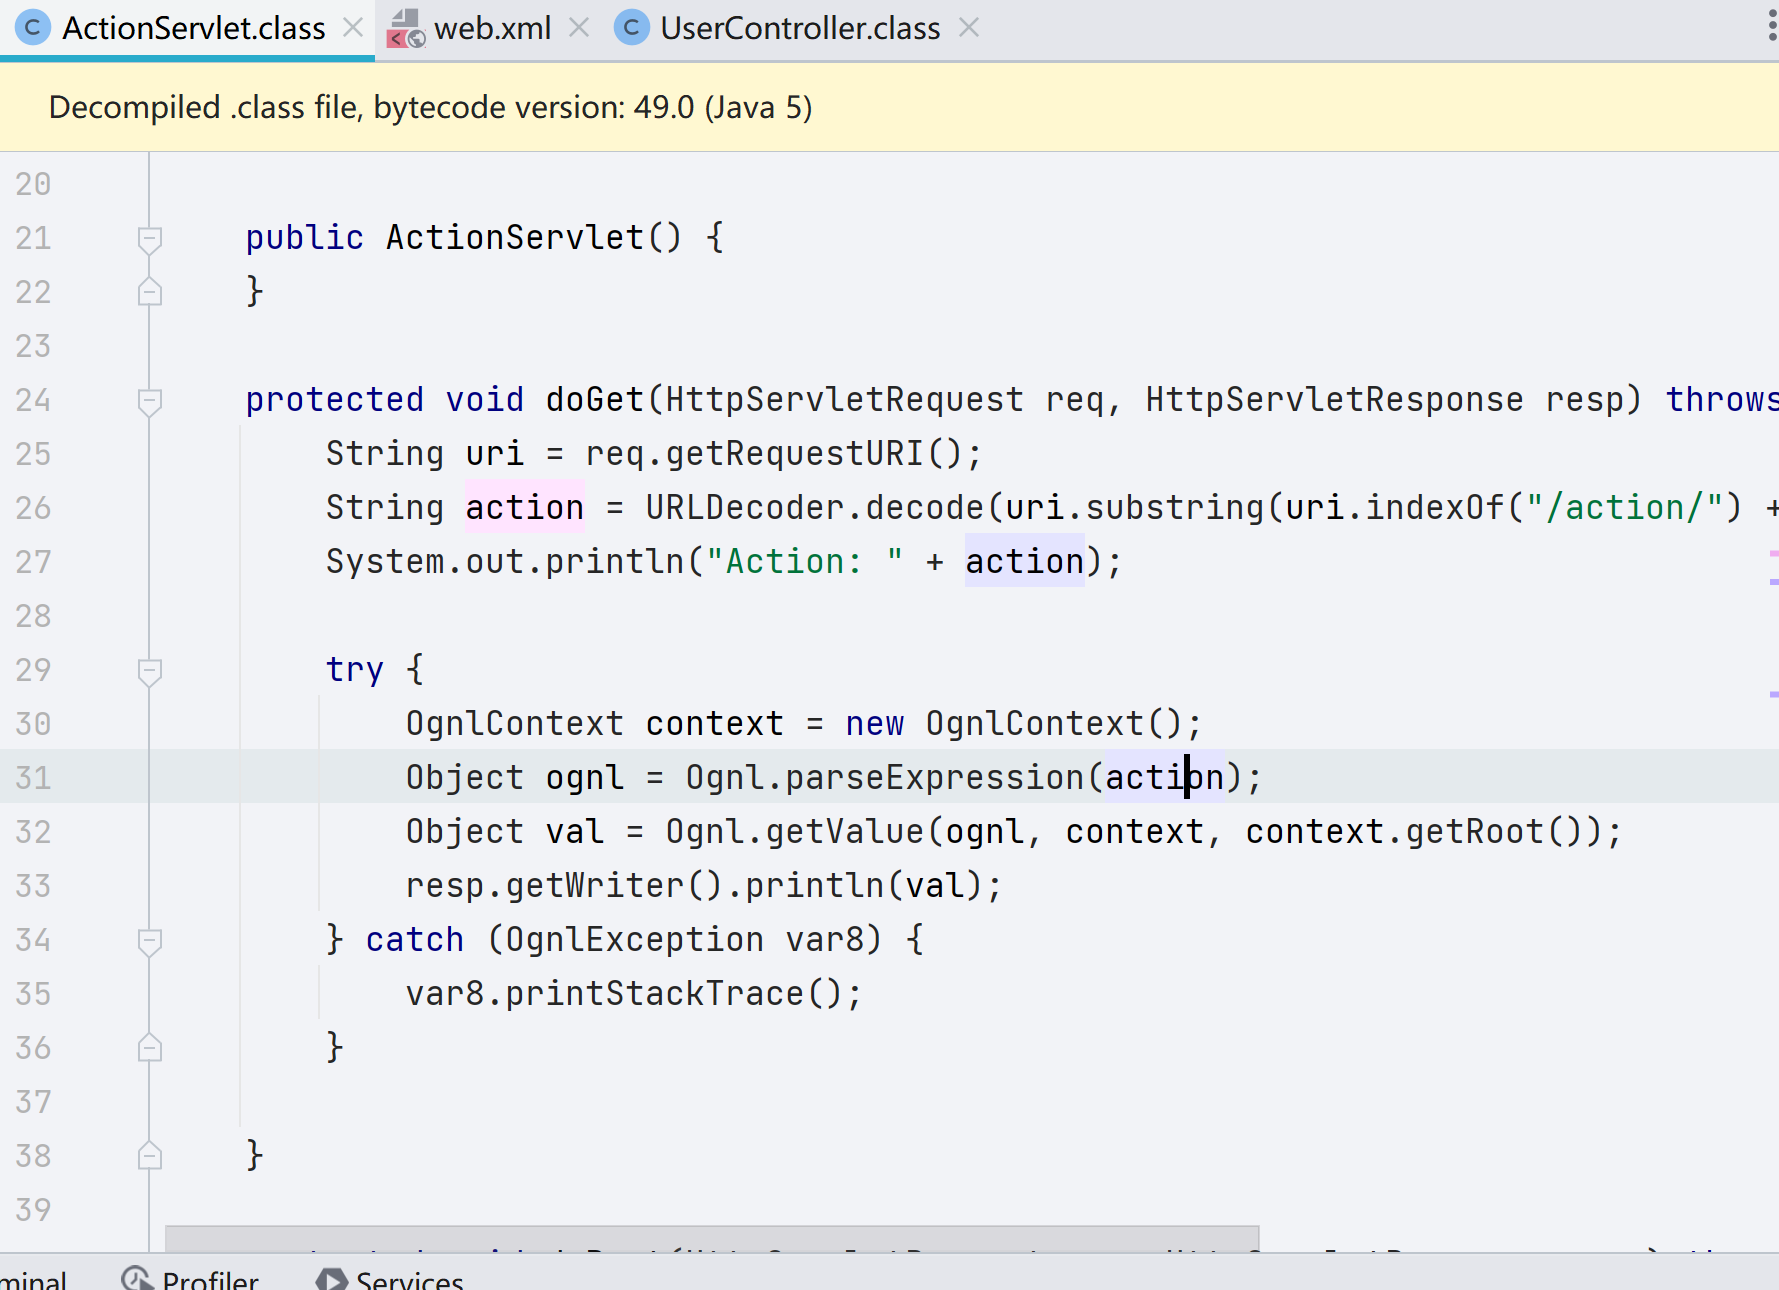Close the ActionServlet.class tab

[353, 28]
